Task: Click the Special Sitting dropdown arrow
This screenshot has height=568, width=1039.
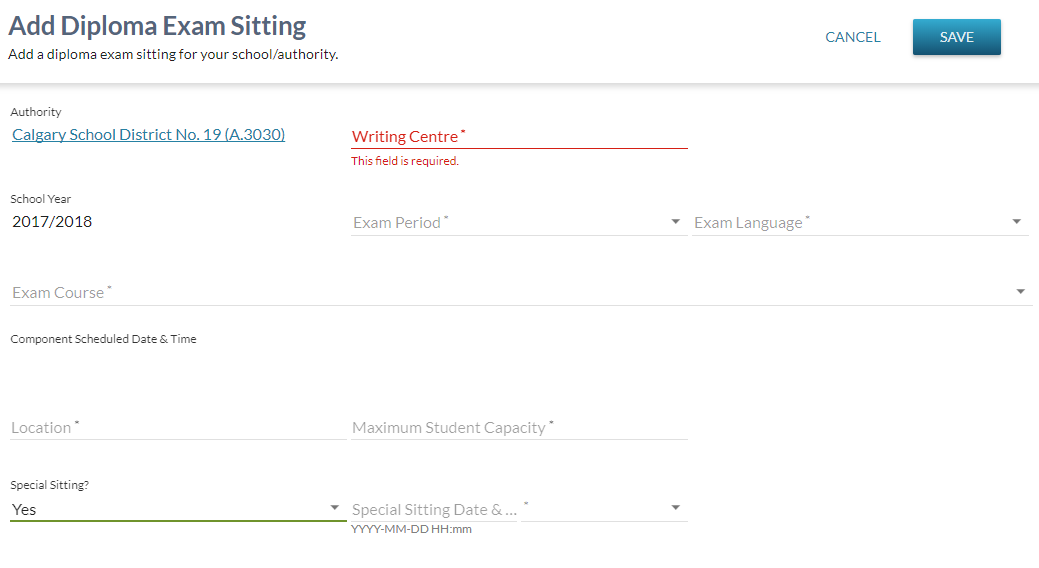Action: [335, 509]
